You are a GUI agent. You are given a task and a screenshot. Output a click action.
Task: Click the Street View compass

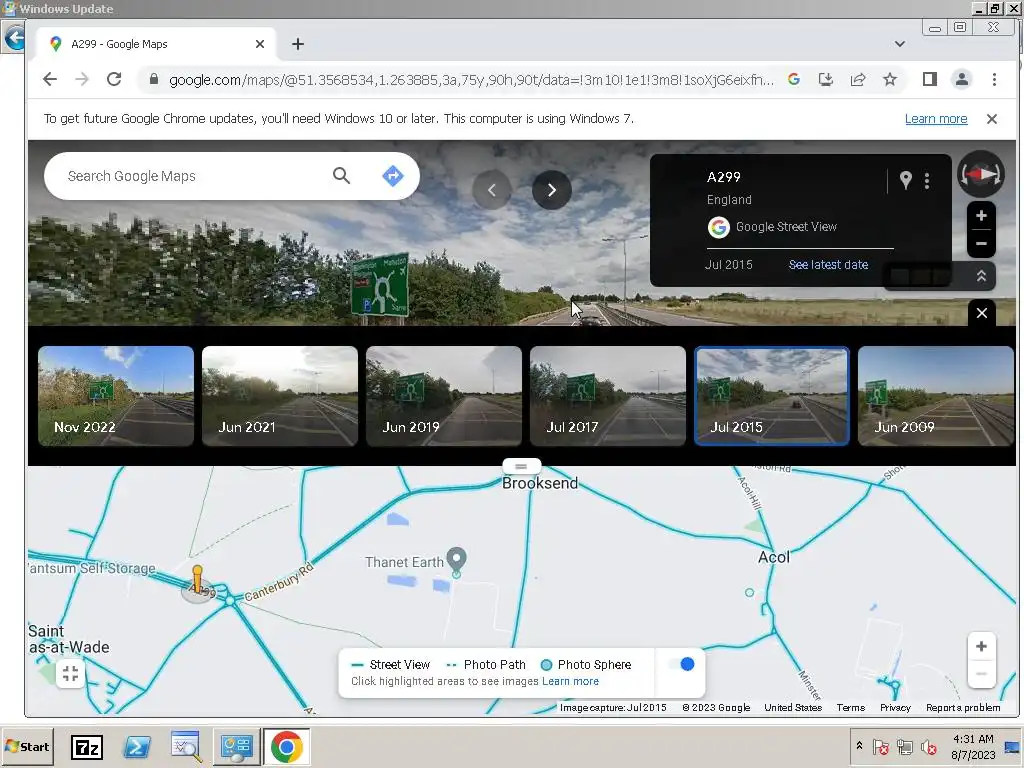981,174
